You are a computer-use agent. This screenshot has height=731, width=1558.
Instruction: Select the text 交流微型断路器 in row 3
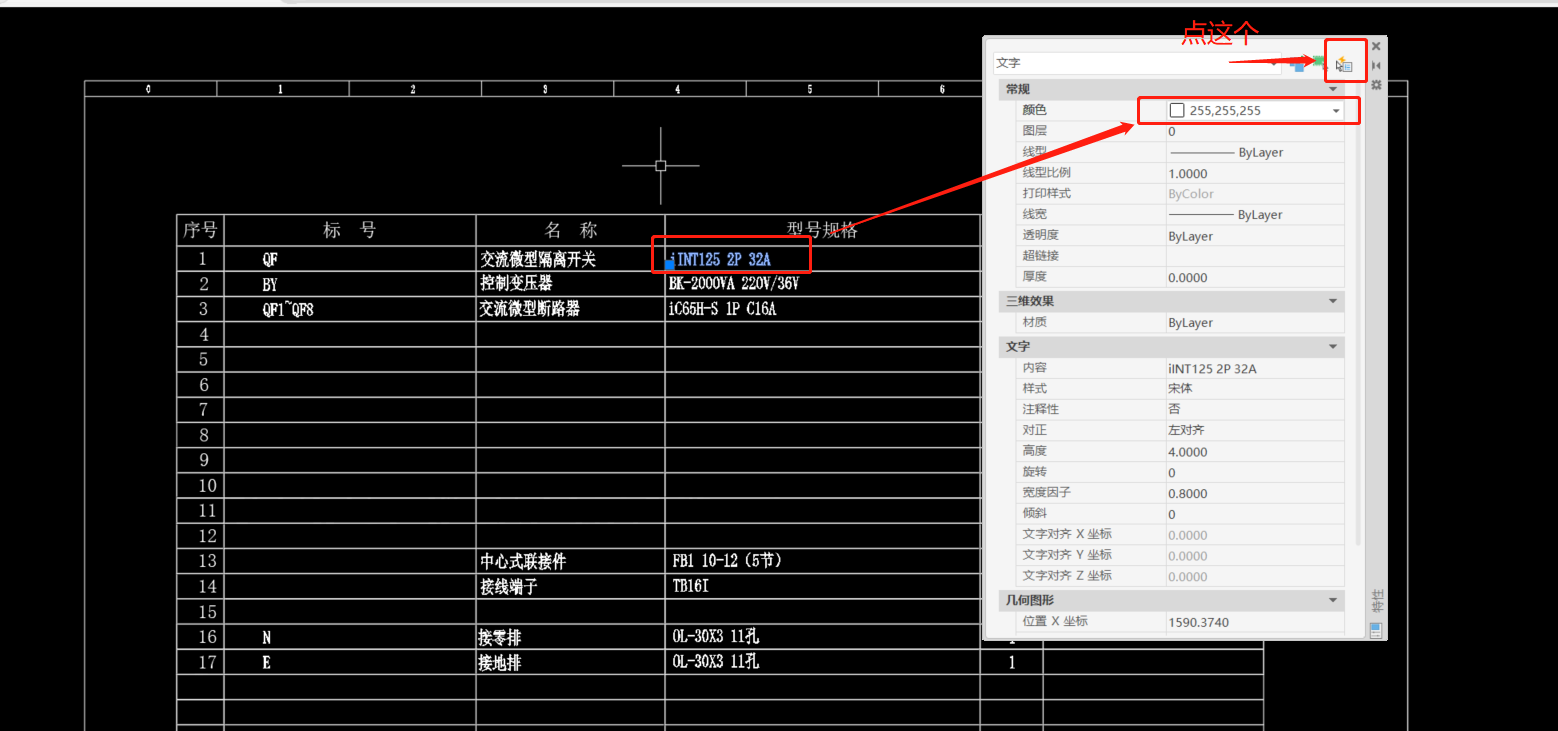tap(530, 309)
